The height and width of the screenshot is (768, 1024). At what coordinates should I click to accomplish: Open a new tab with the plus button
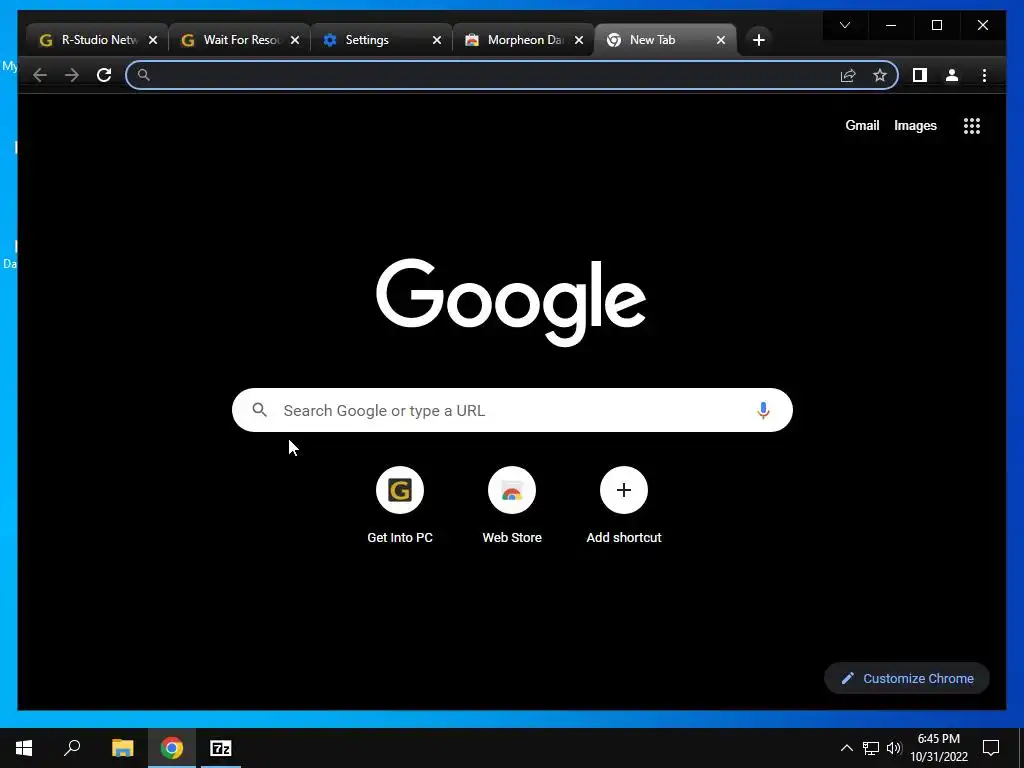(758, 40)
